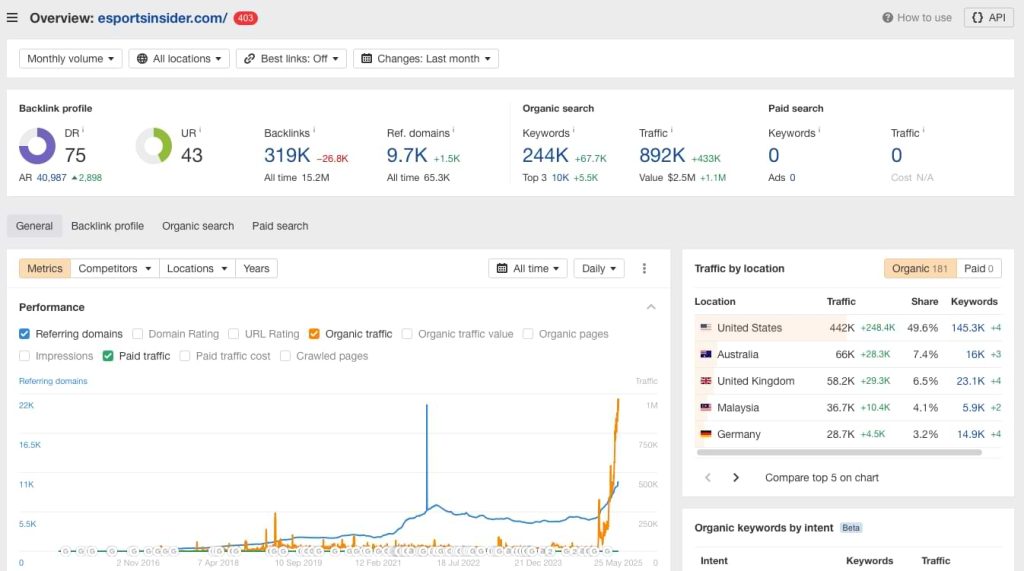Select the Organic 181 traffic tab
Viewport: 1024px width, 571px height.
pyautogui.click(x=920, y=269)
